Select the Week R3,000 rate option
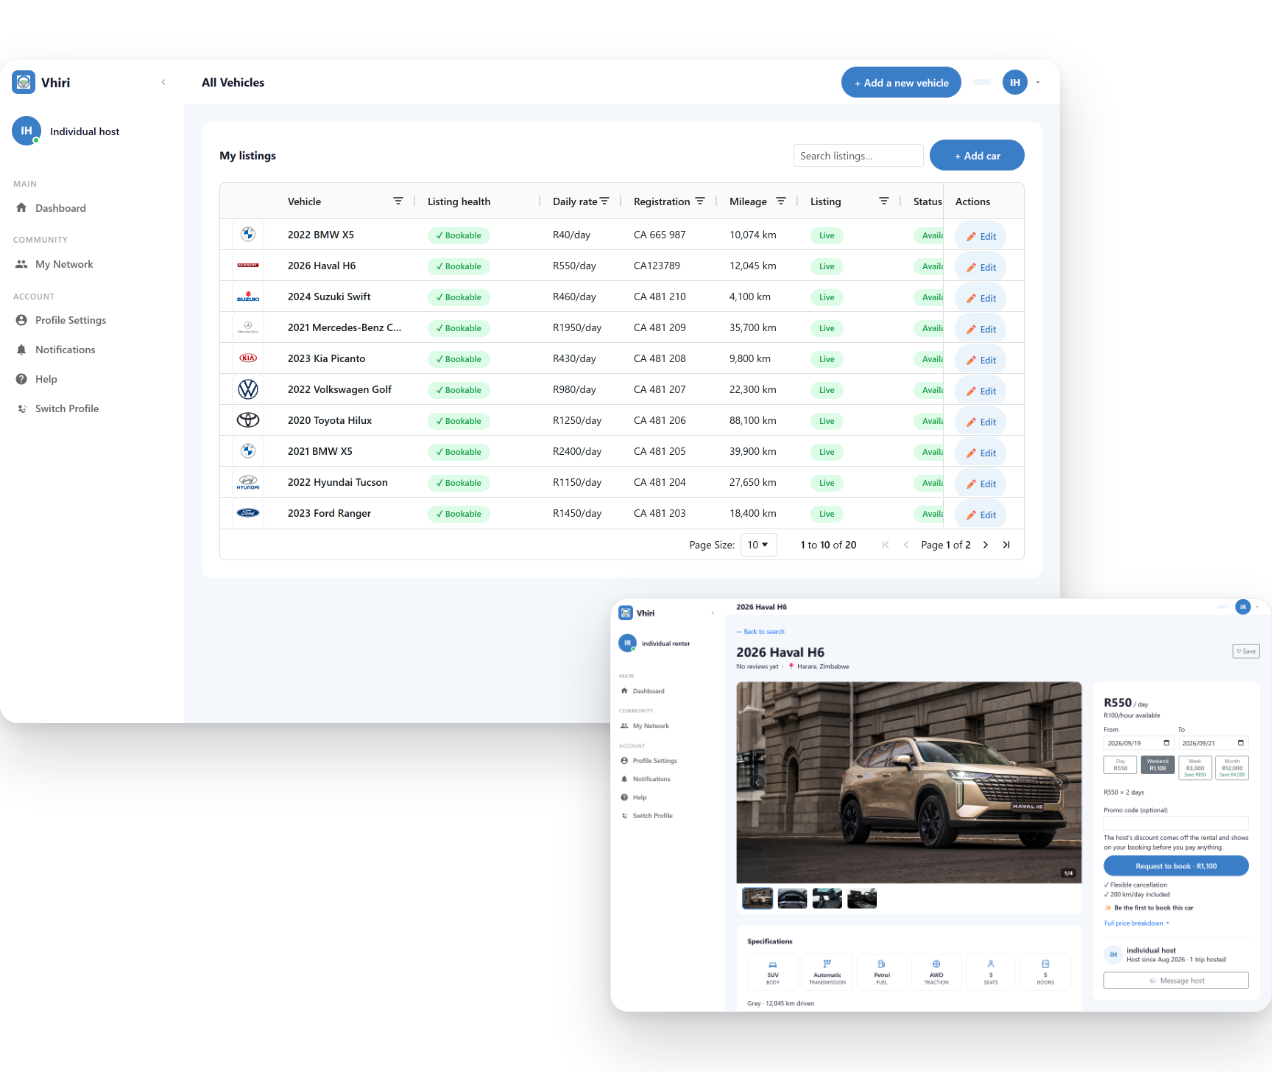The width and height of the screenshot is (1272, 1072). [x=1195, y=767]
